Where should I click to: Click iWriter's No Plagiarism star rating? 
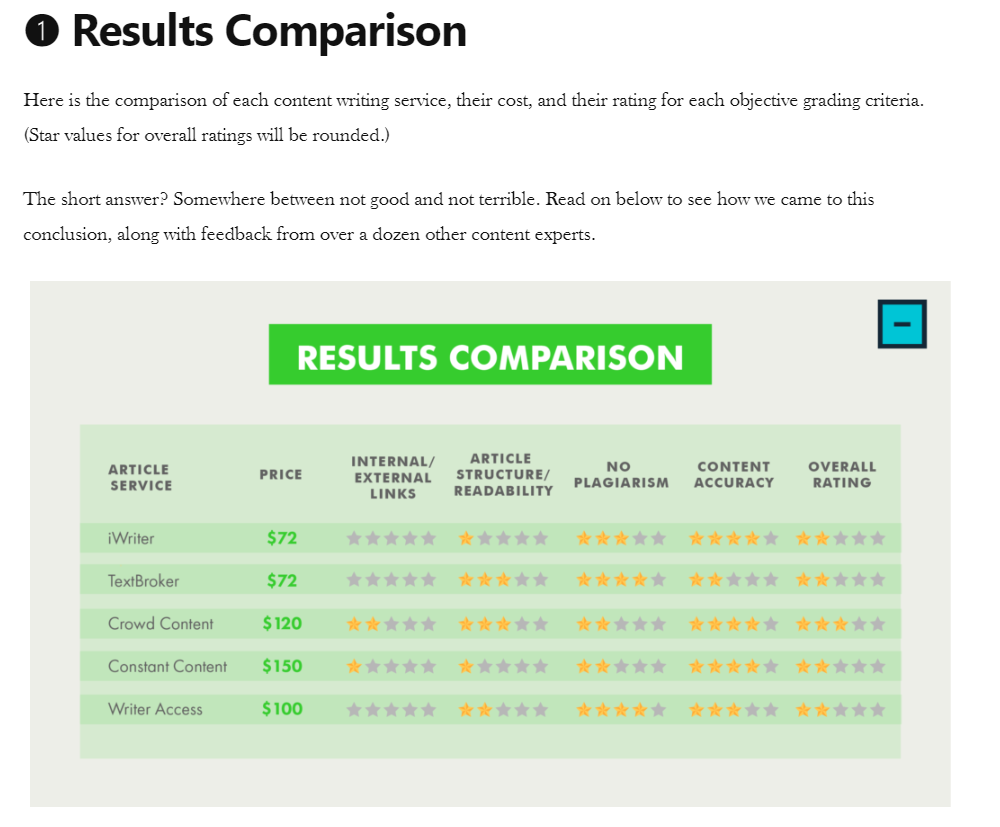(620, 538)
